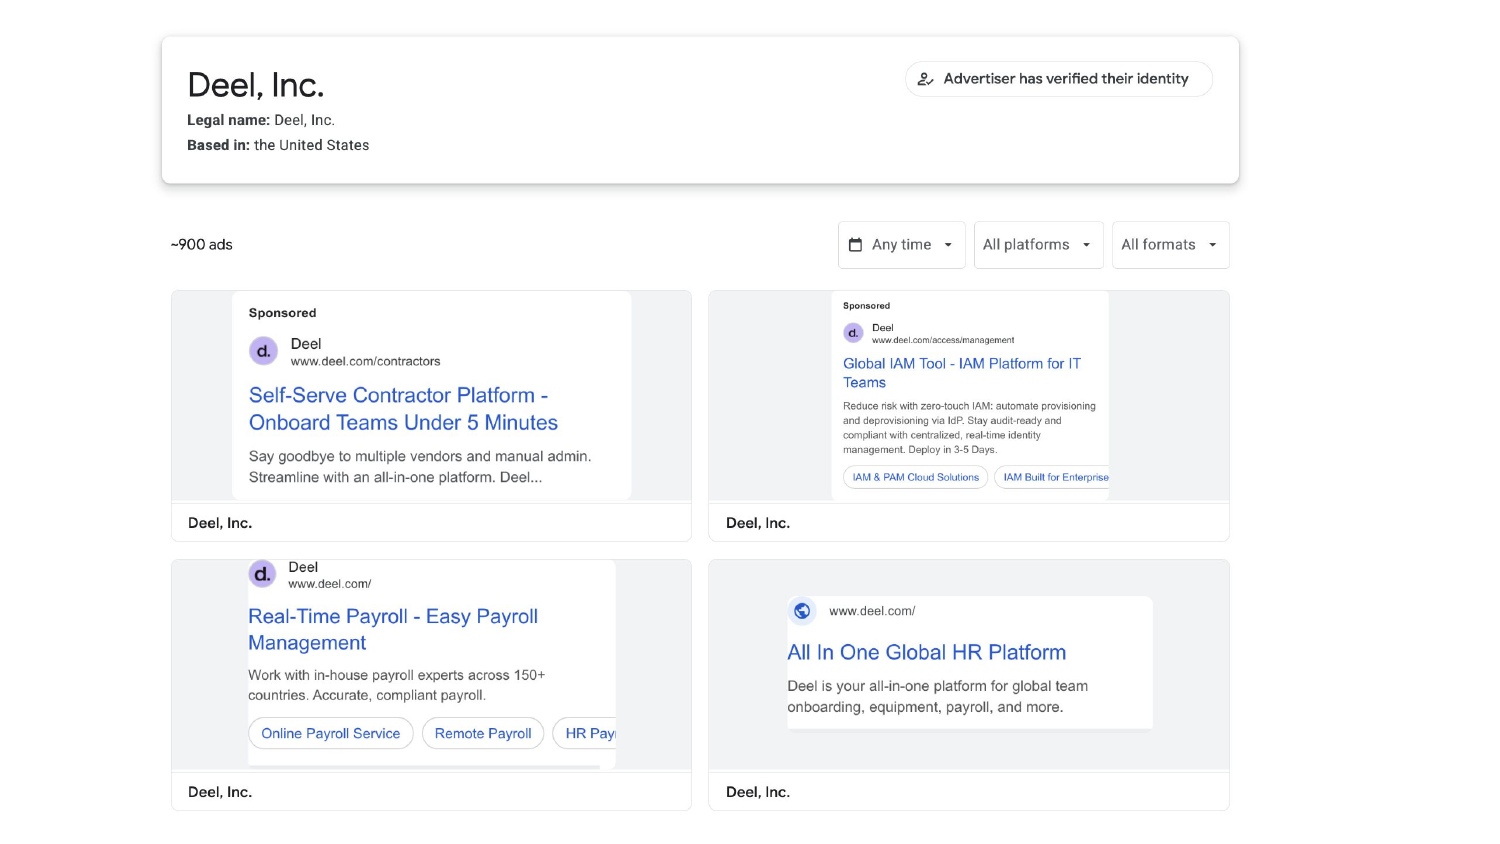Click www.deel.com/ URL in HR Platform ad
Screen dimensions: 1500x844
pos(872,611)
